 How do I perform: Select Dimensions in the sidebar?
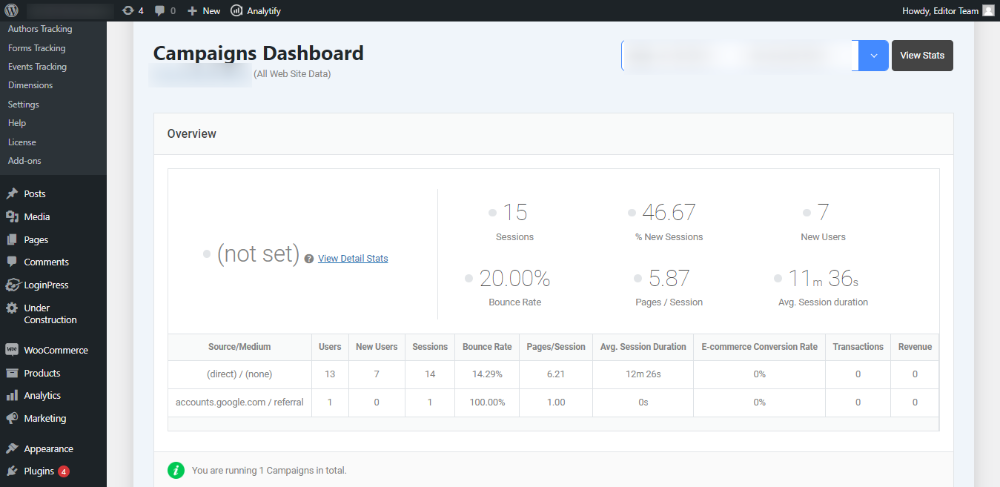pos(30,85)
